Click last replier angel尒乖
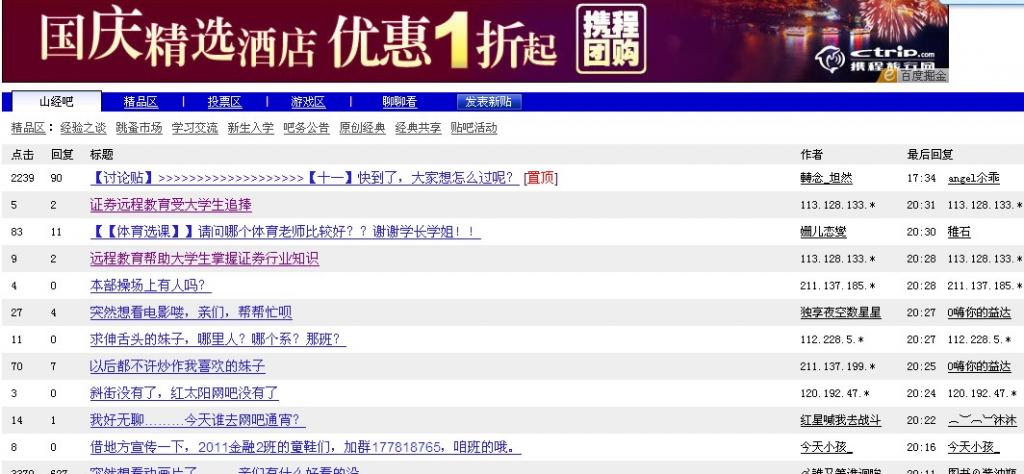Screen dimensions: 1024x474 click(973, 178)
